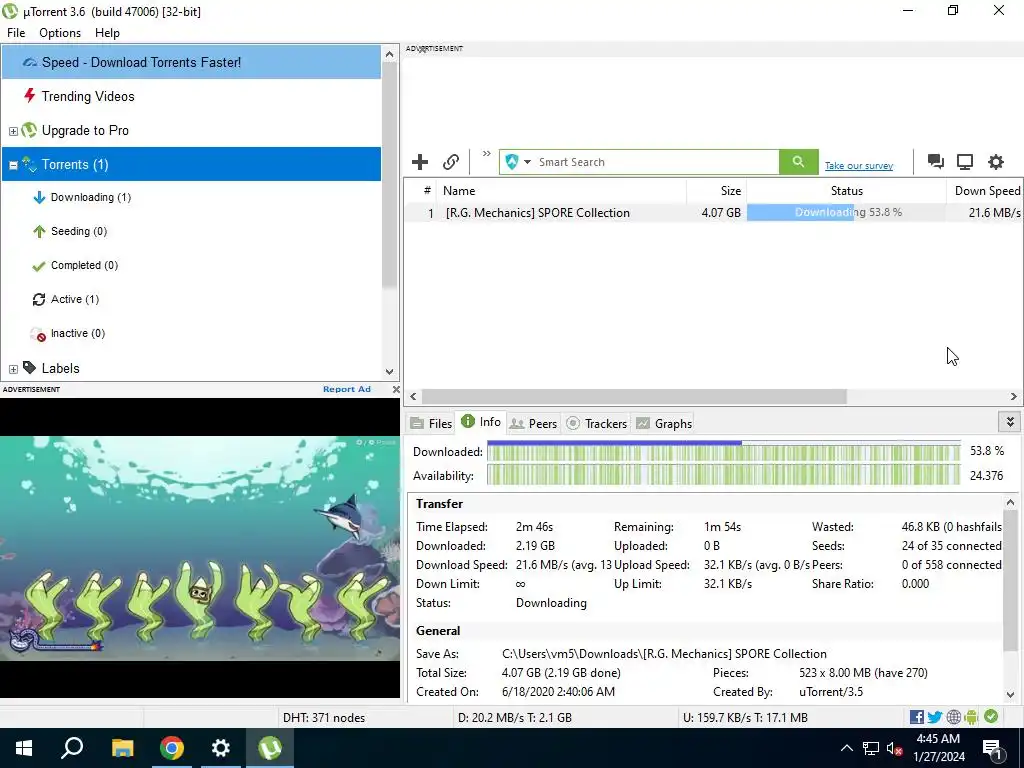
Task: Click the green network OK check icon
Action: pyautogui.click(x=991, y=716)
